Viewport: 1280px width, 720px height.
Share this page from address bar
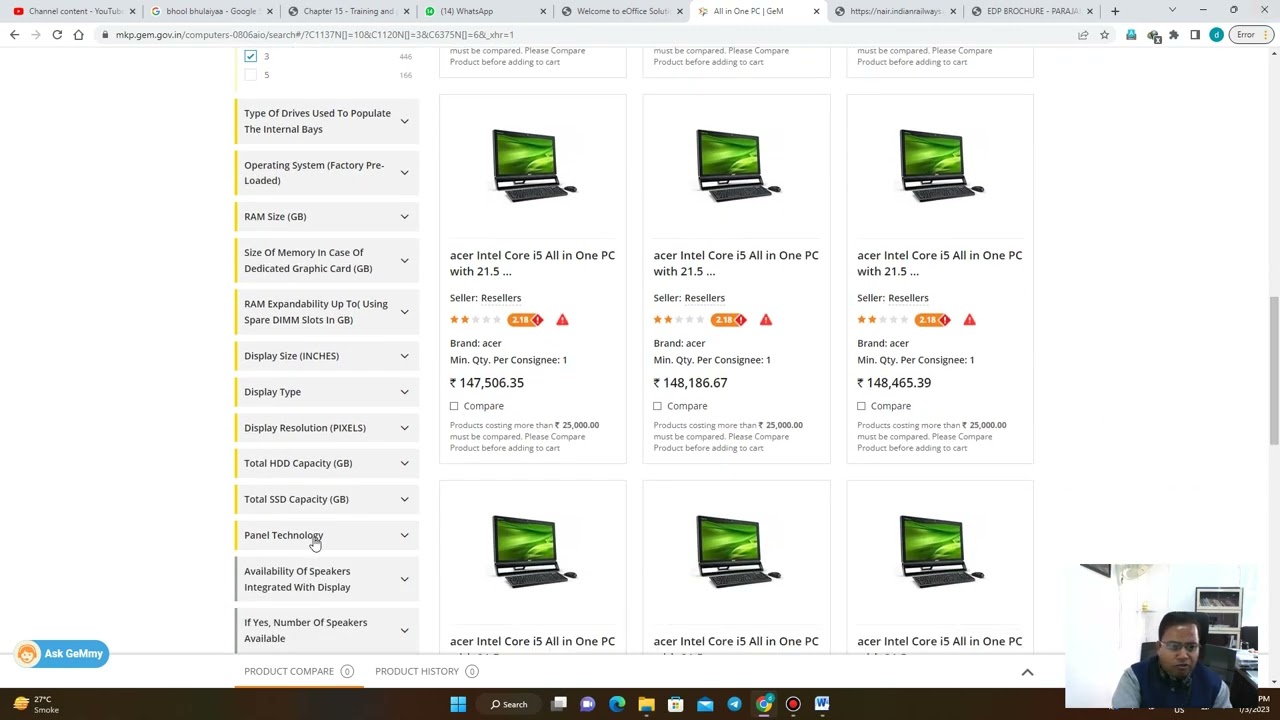point(1083,35)
